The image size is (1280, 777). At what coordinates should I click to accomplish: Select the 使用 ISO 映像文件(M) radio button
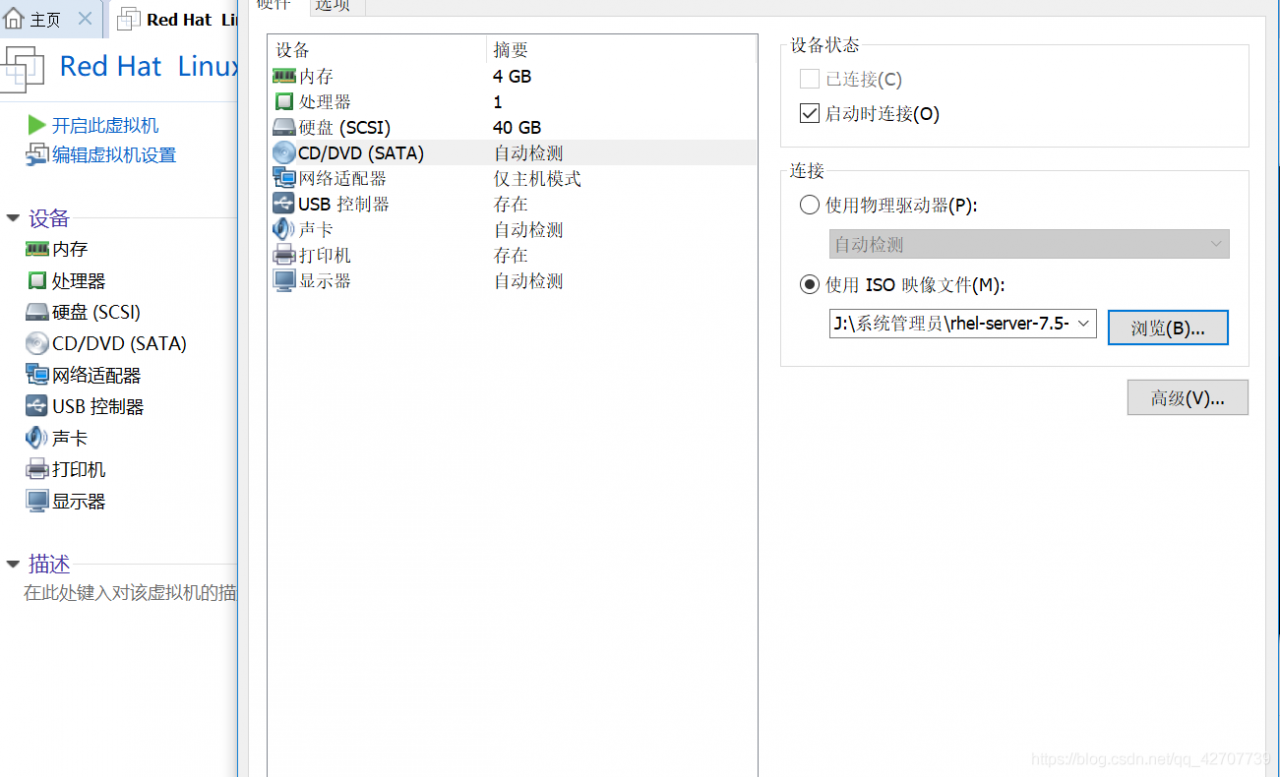810,285
